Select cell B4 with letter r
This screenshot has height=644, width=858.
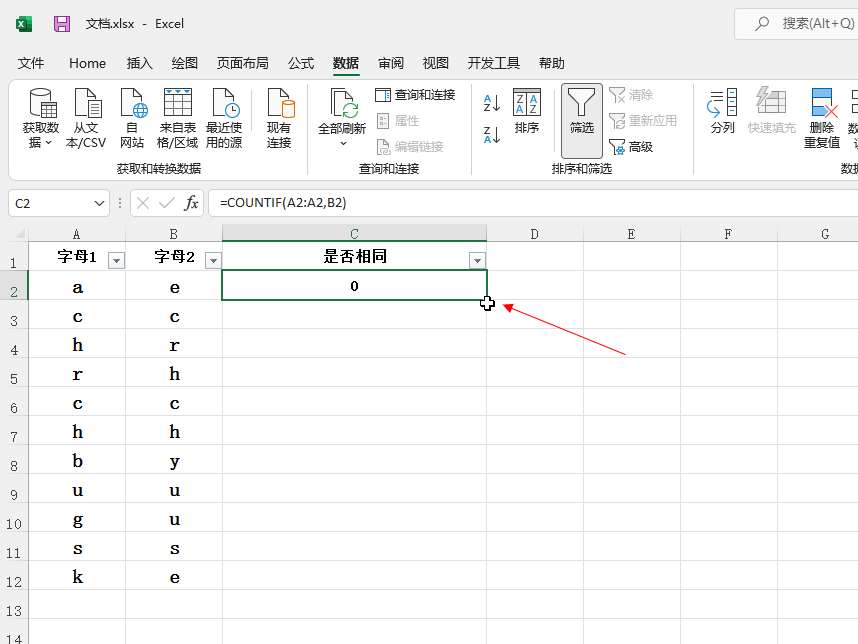click(174, 344)
